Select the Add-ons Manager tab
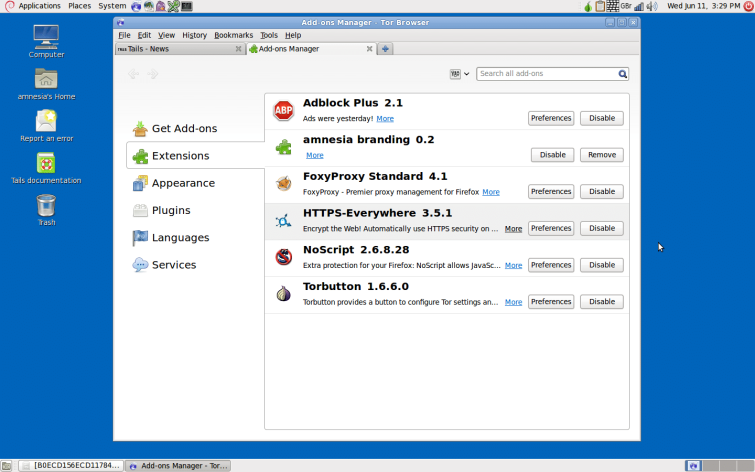 (x=311, y=49)
